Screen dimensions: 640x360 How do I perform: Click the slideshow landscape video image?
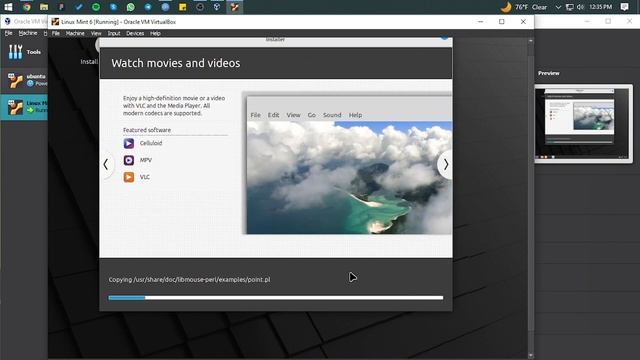tap(349, 178)
